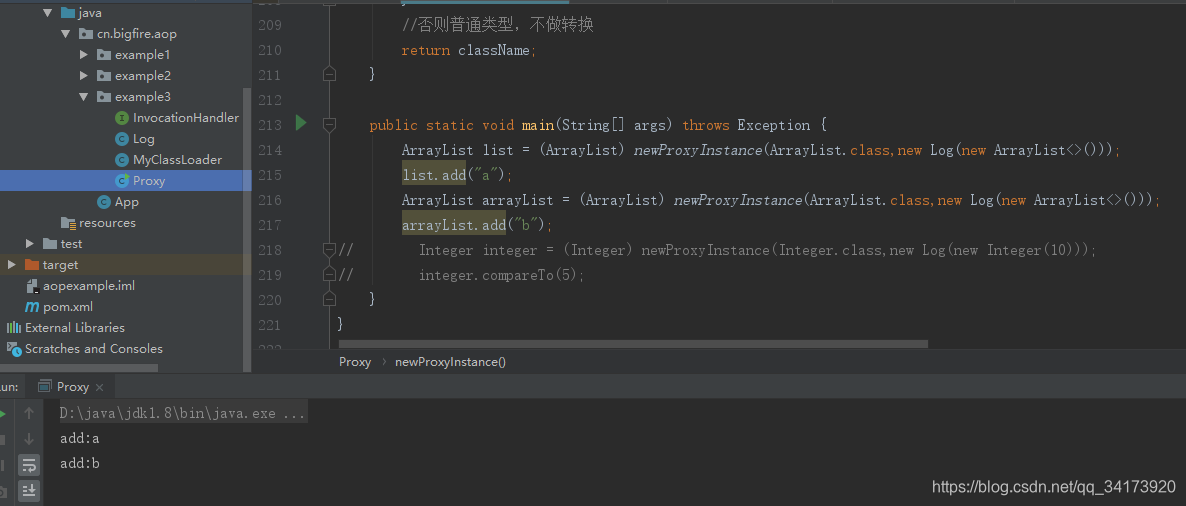Click line number 214 in gutter
This screenshot has height=506, width=1186.
point(269,150)
